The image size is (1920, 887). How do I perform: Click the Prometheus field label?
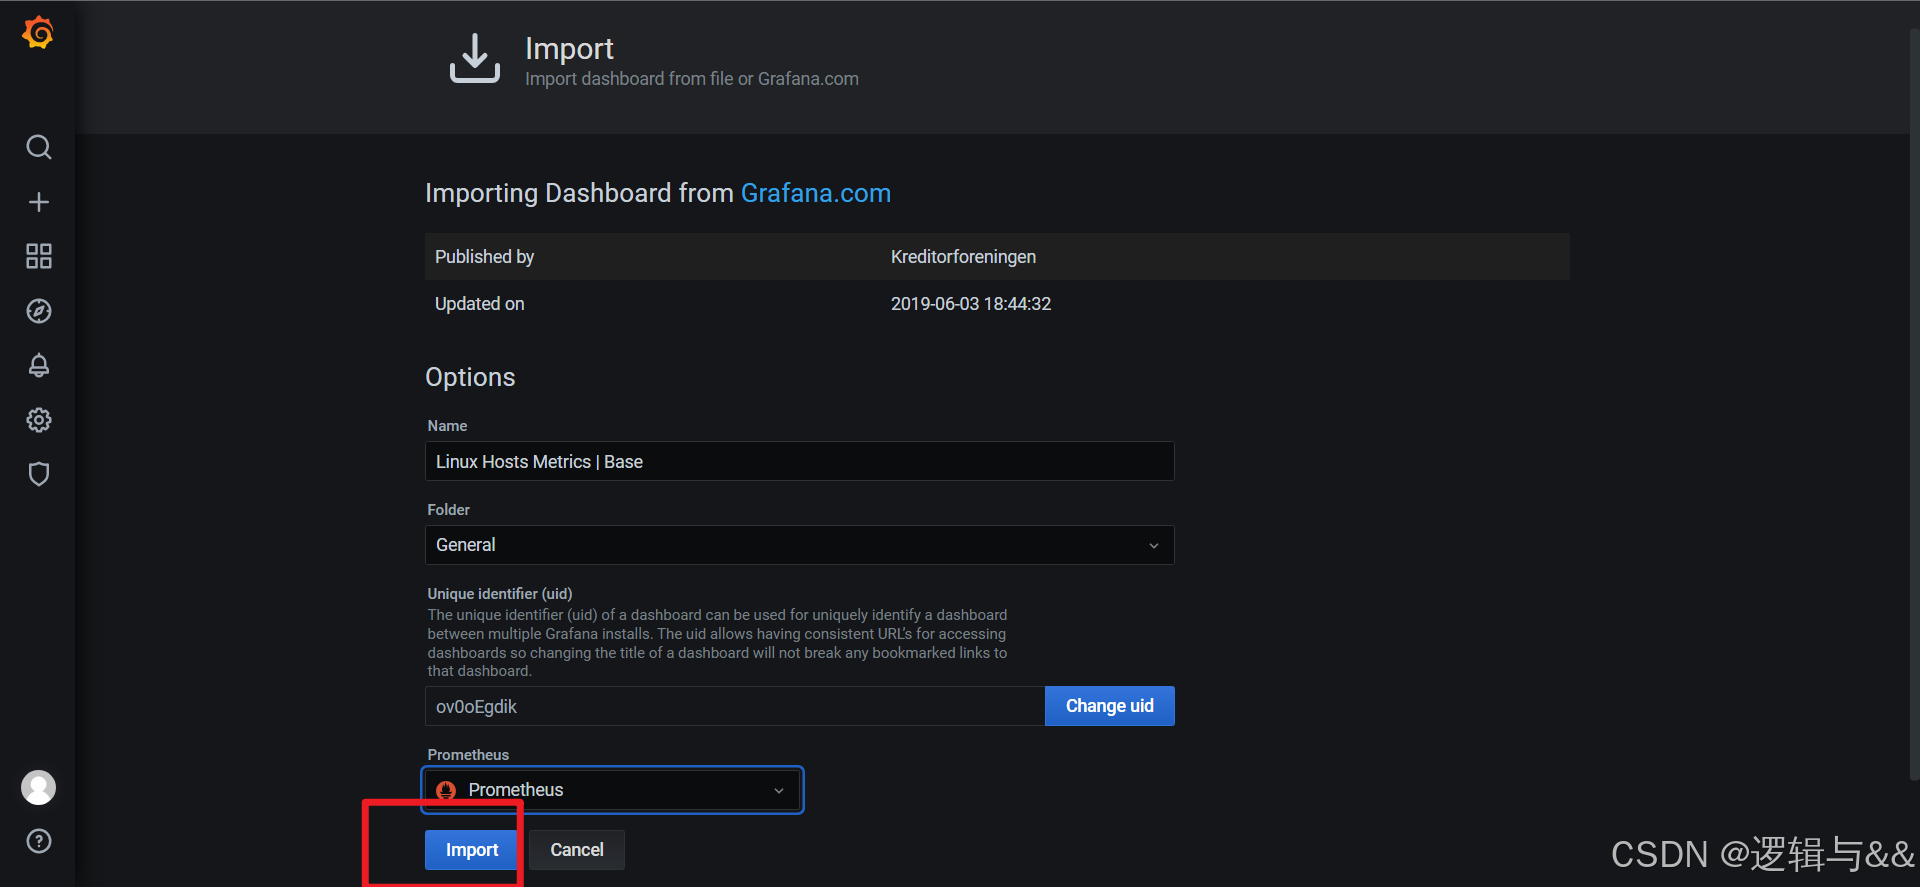[468, 755]
